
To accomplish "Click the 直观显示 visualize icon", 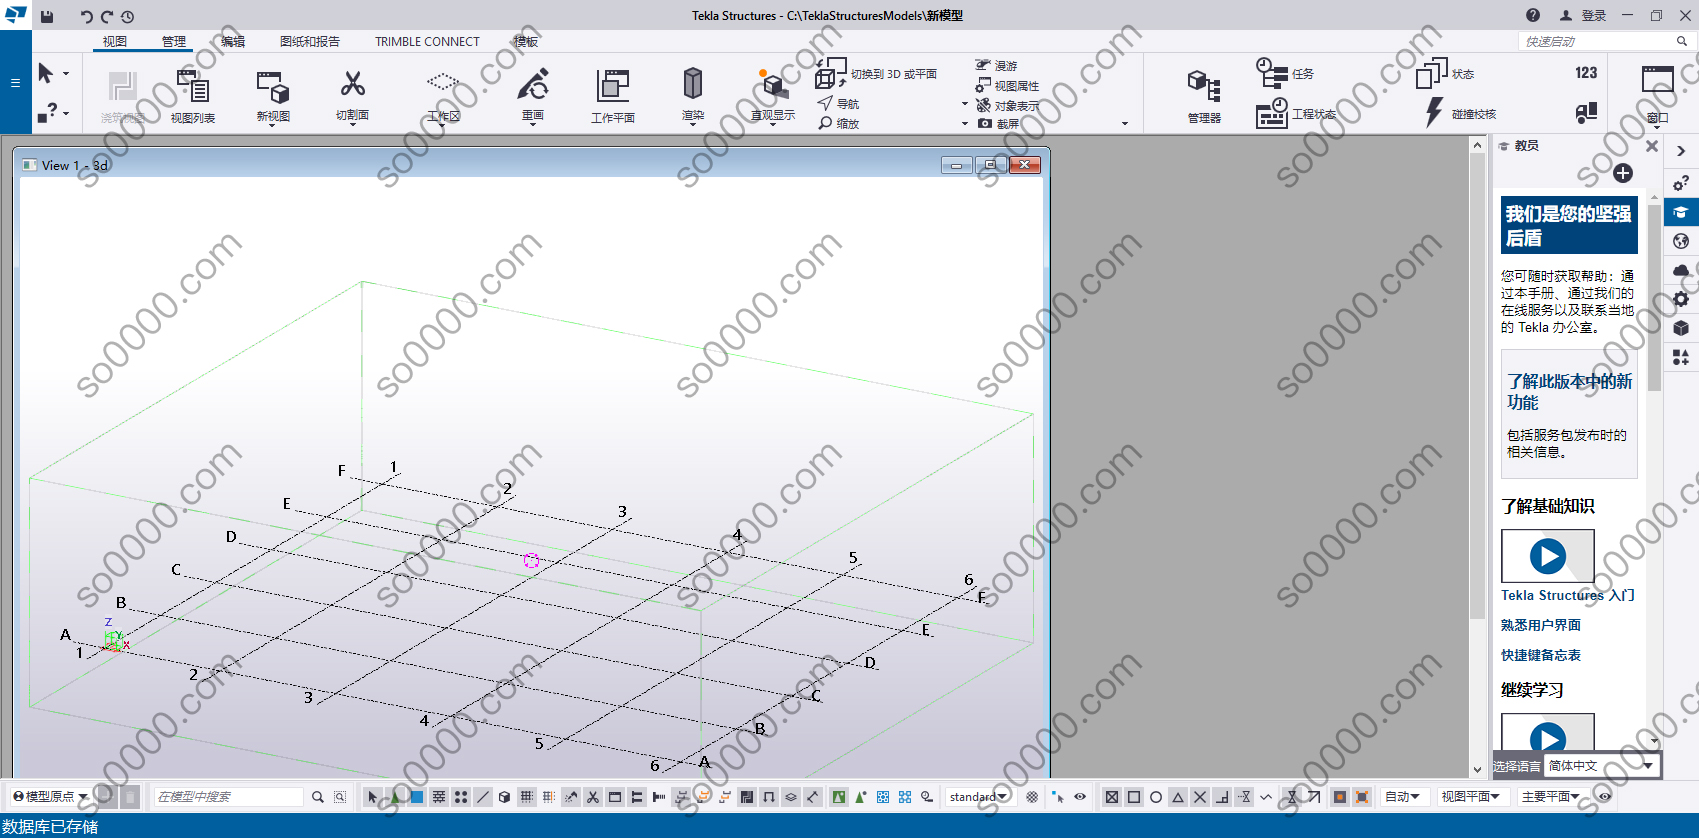I will point(772,84).
